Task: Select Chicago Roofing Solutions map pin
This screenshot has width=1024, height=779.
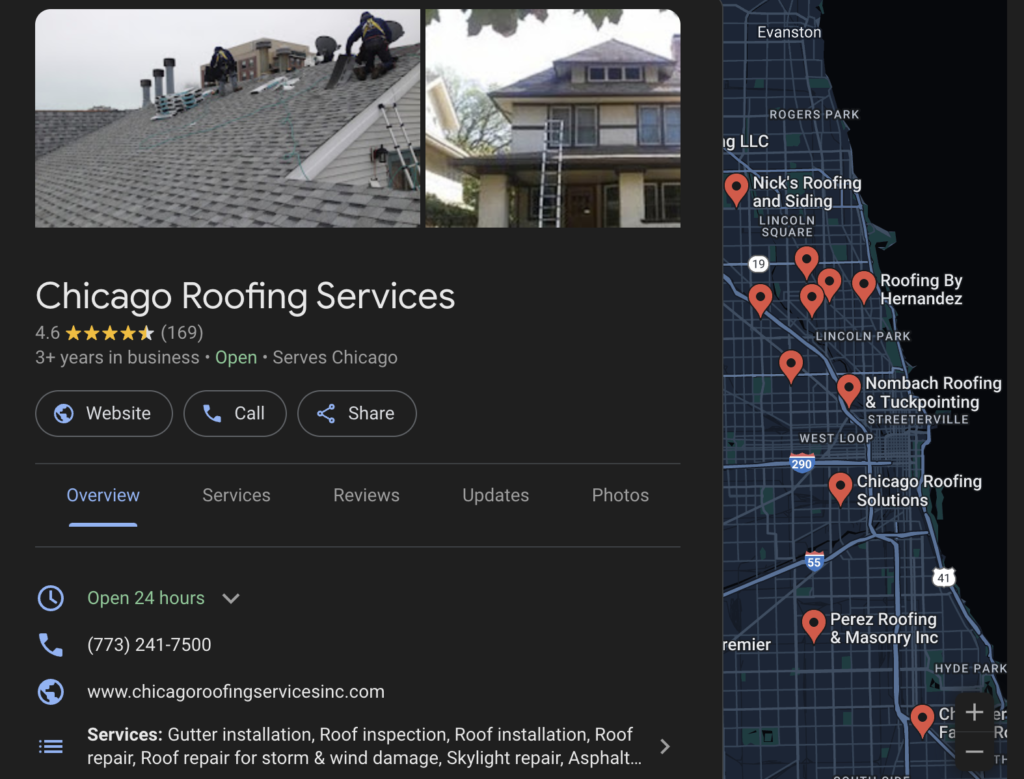Action: coord(840,489)
